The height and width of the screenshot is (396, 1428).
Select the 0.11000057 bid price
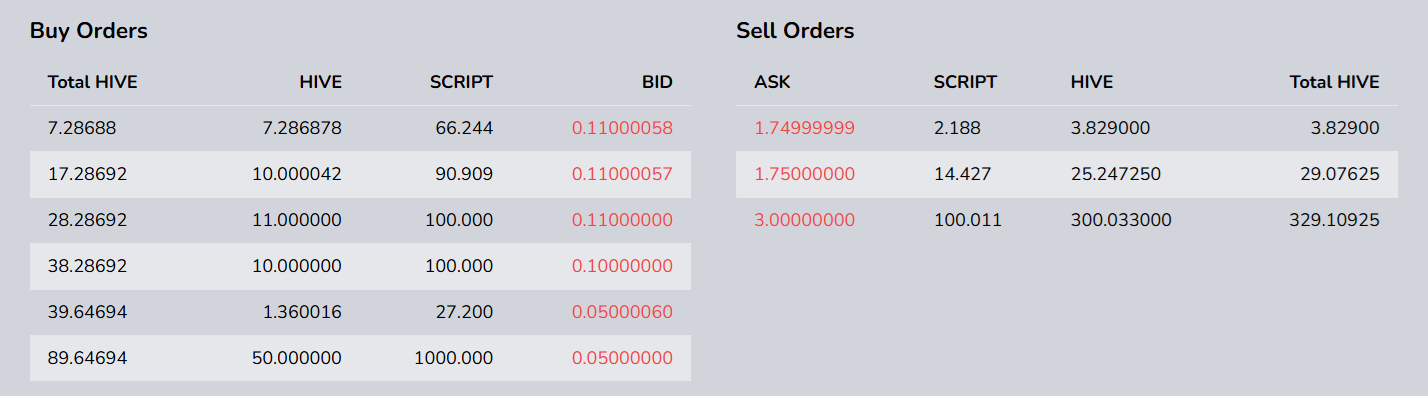pos(622,174)
